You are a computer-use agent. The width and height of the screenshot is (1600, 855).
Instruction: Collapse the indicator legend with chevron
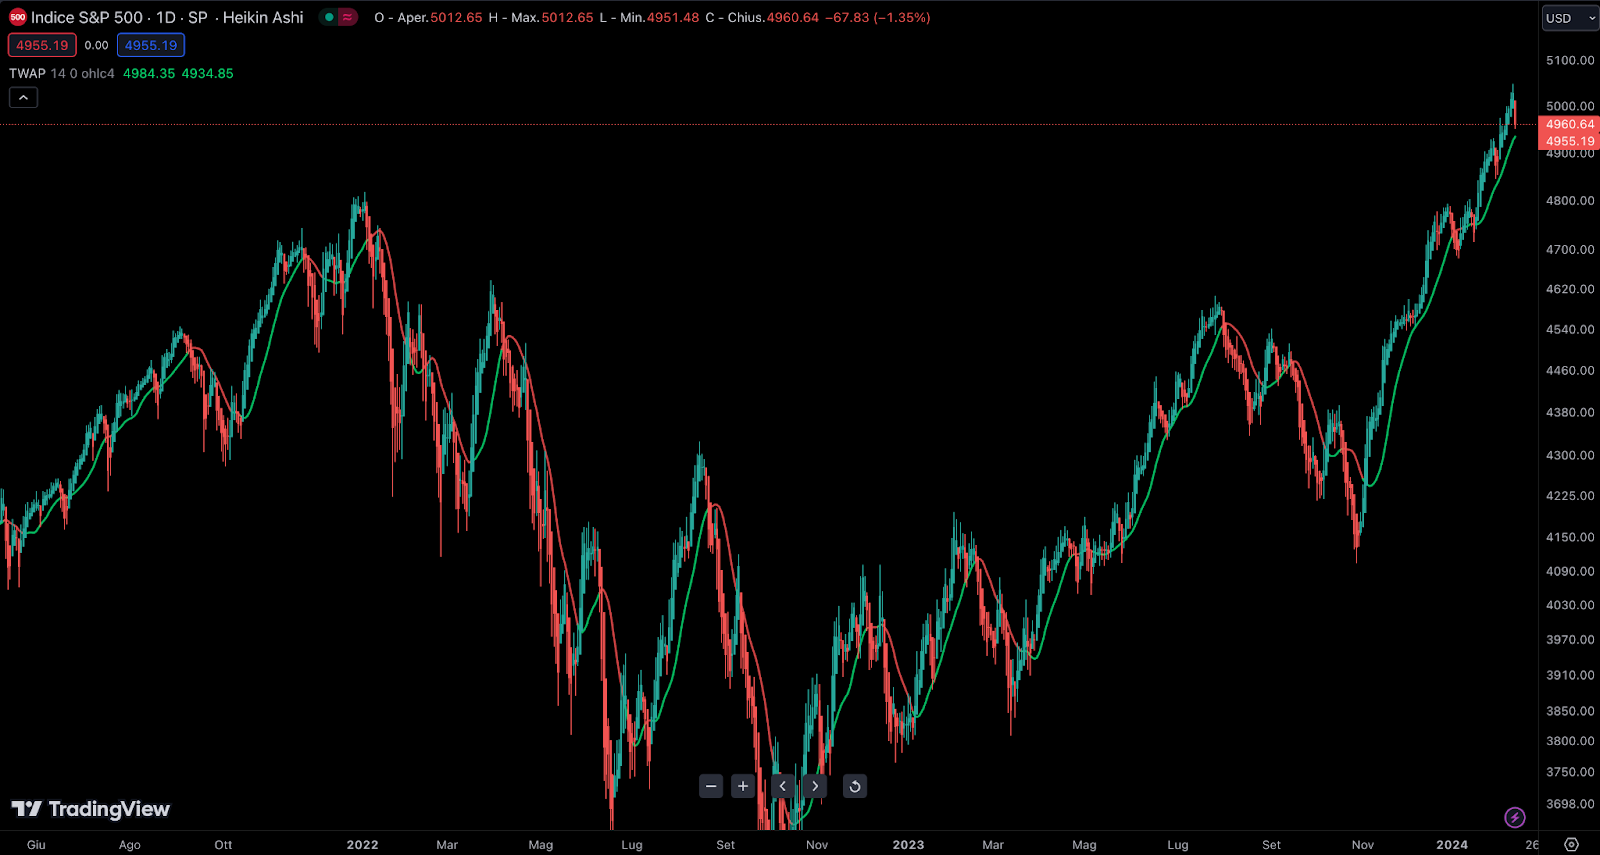23,97
